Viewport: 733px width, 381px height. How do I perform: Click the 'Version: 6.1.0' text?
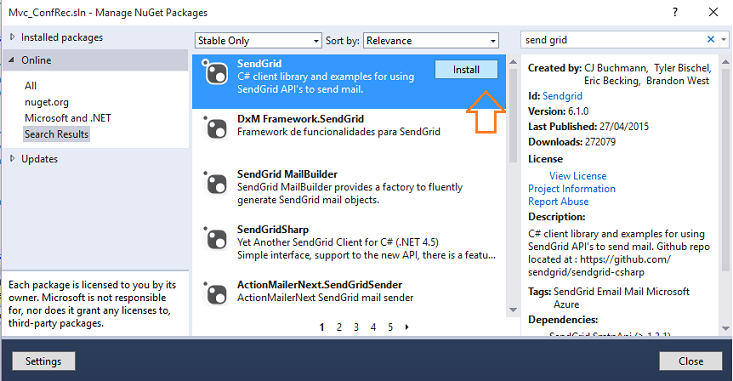558,111
